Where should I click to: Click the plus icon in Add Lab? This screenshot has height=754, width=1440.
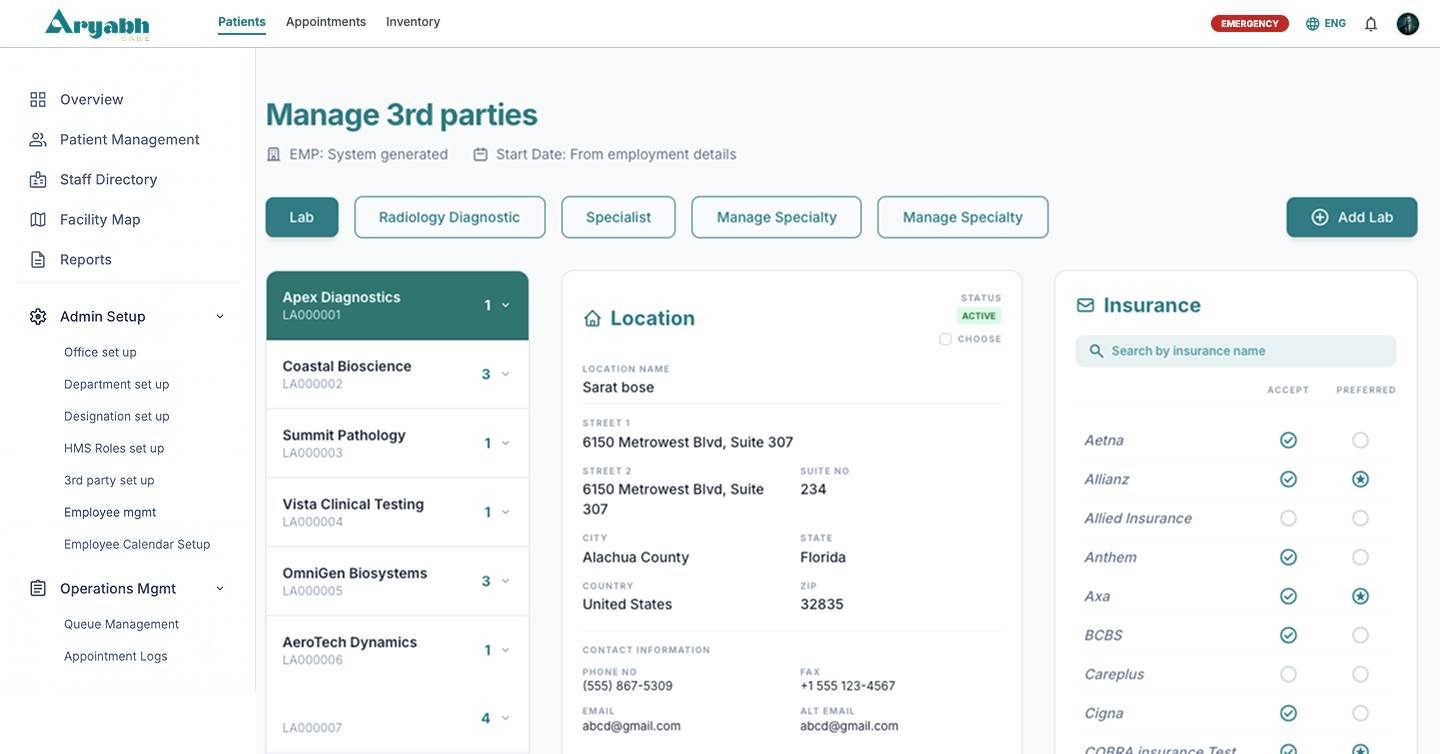(1319, 217)
